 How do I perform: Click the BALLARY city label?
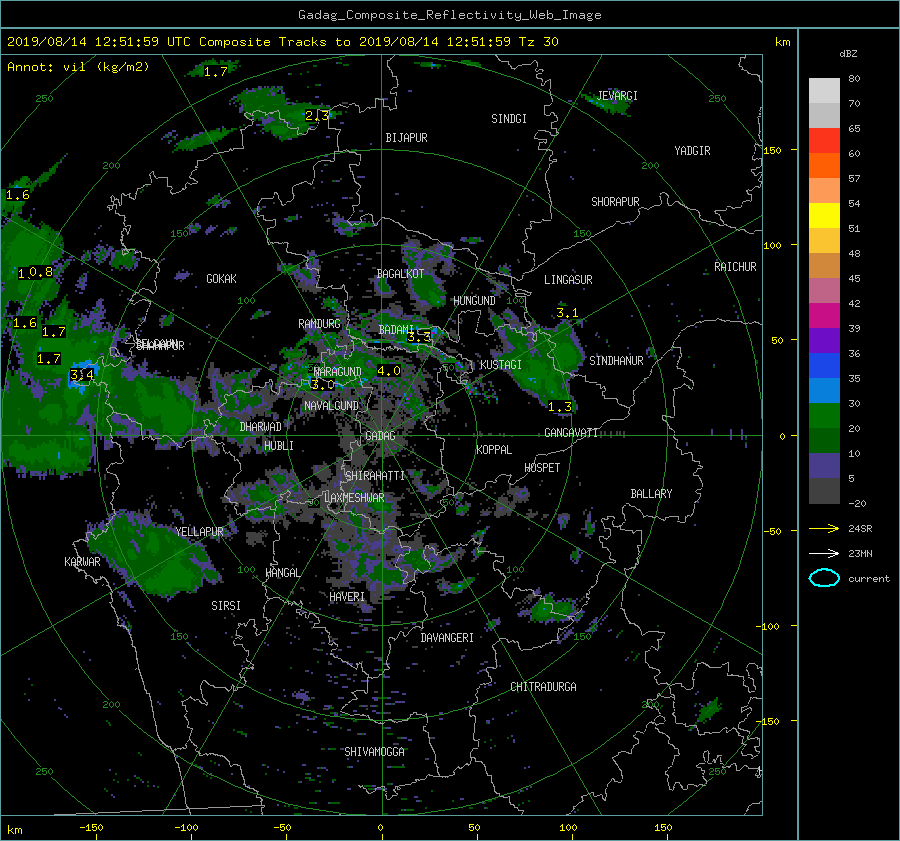(651, 494)
